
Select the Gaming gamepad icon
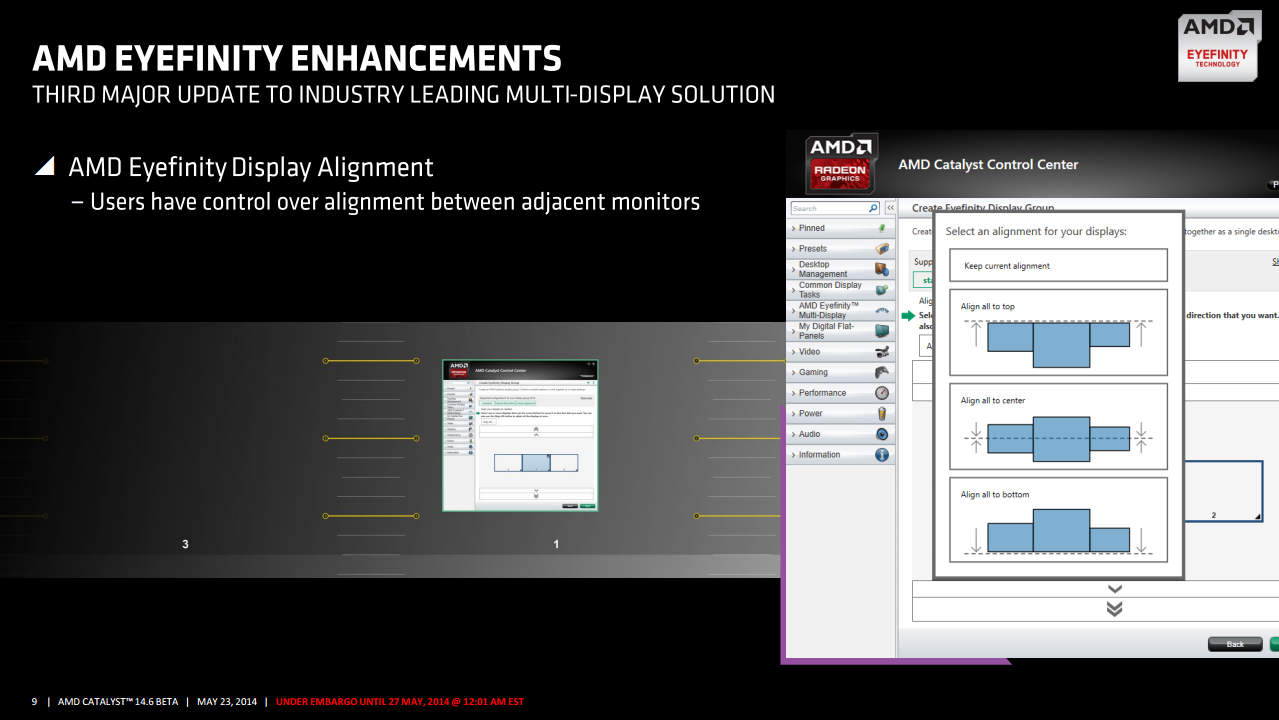click(883, 372)
